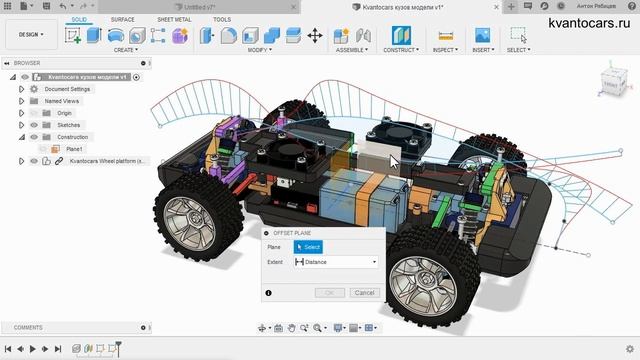The width and height of the screenshot is (640, 360).
Task: Select the Offset Plane construct tool
Action: point(401,35)
